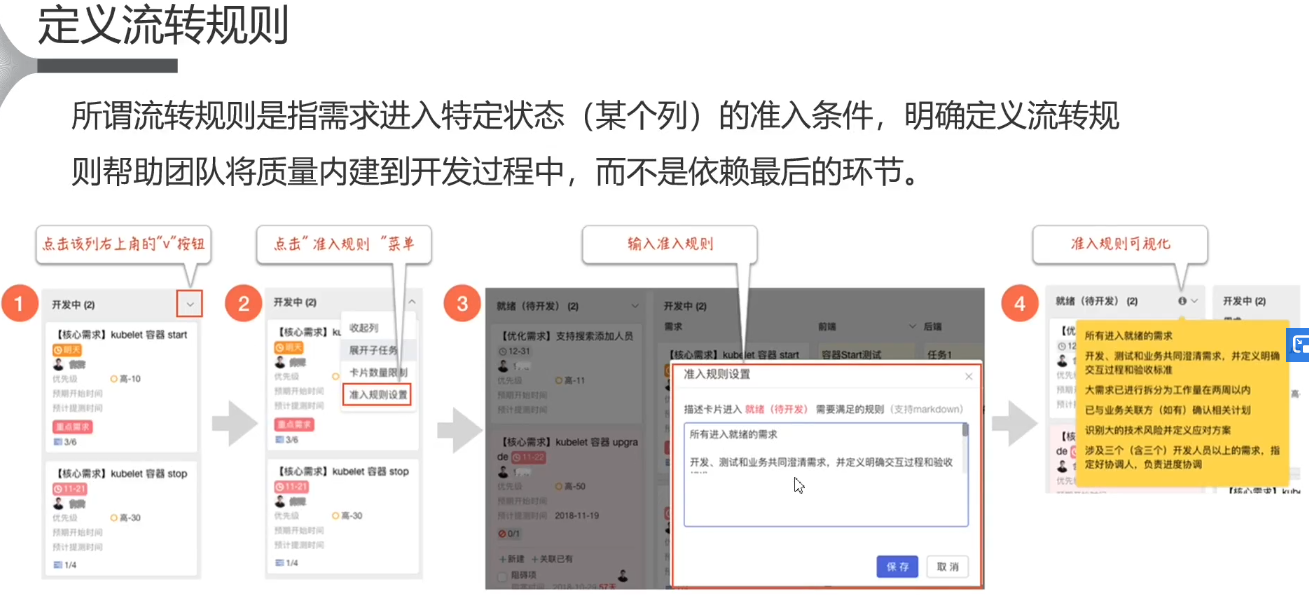Click the assignee avatar on step 1's start card
Viewport: 1309px width, 604px height.
coord(57,365)
